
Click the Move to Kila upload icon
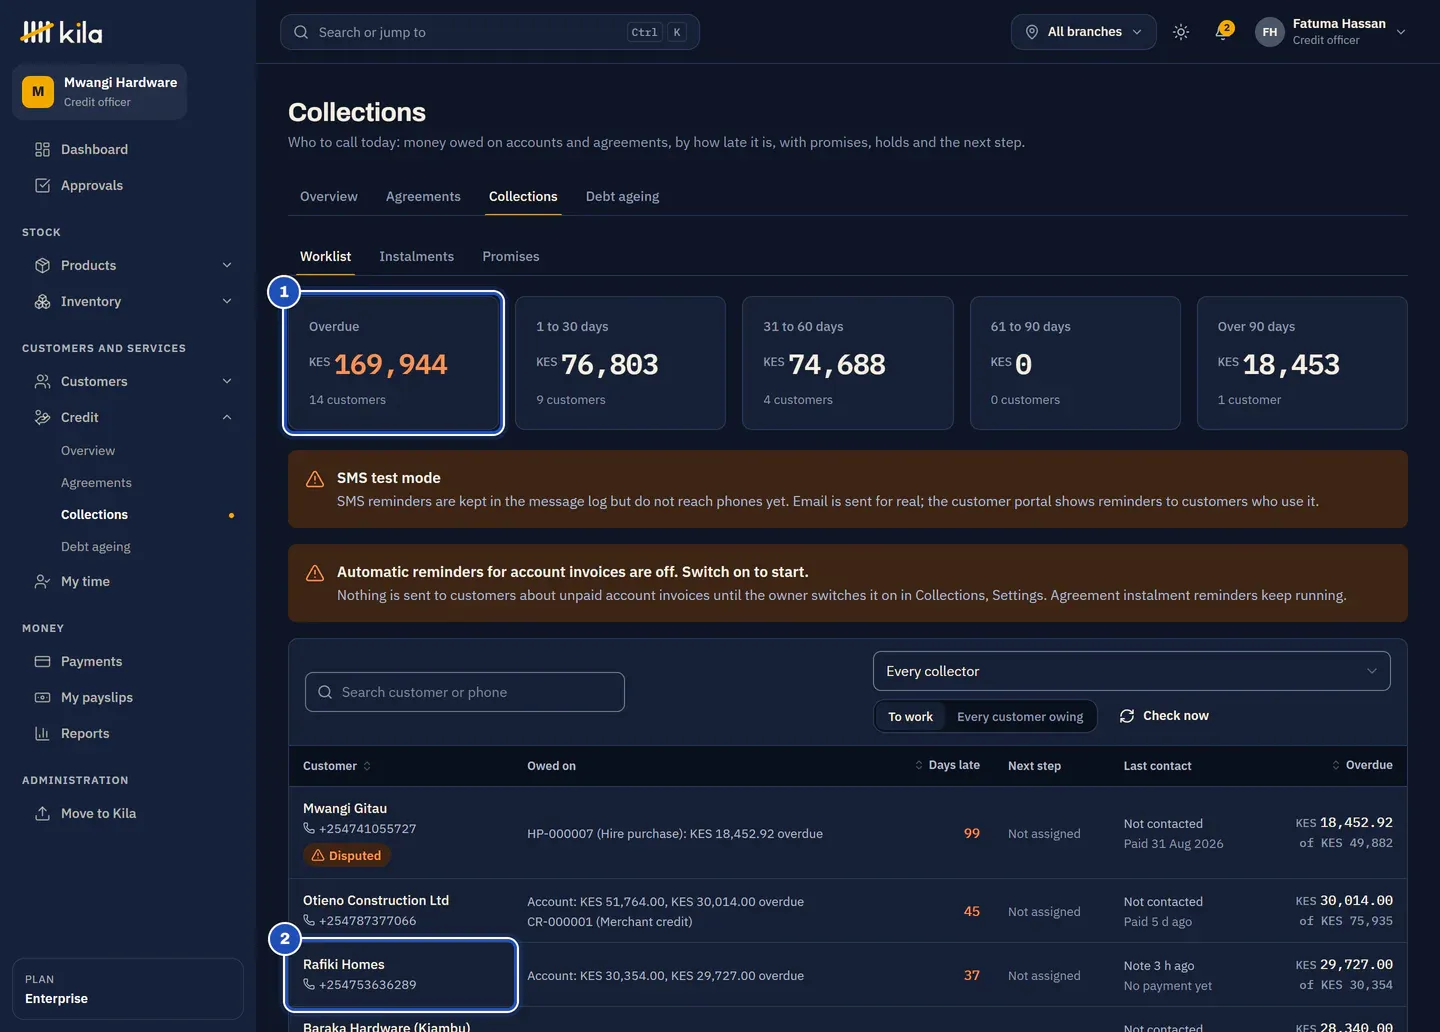tap(42, 813)
